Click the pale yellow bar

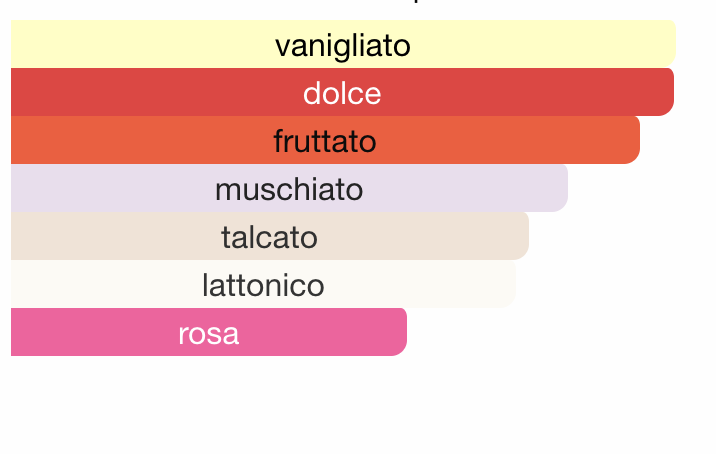pyautogui.click(x=343, y=44)
